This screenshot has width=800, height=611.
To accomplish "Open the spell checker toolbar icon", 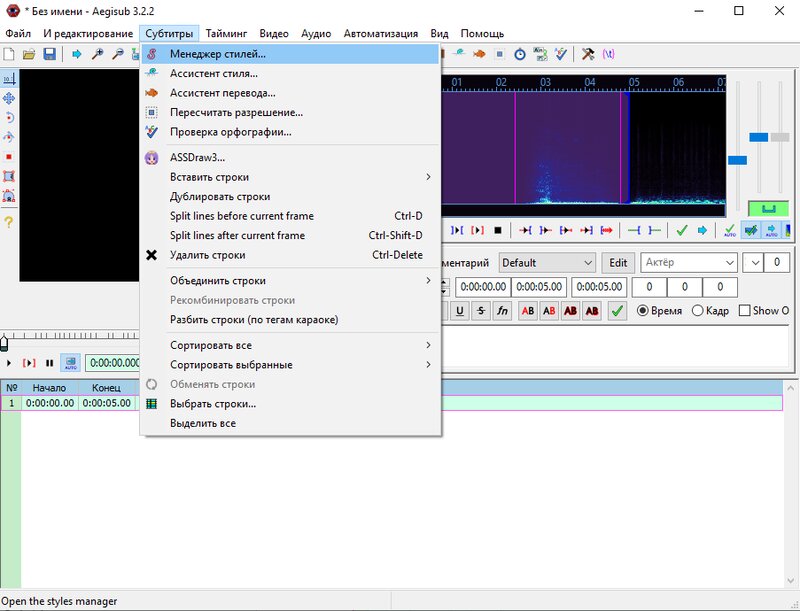I will coord(560,54).
